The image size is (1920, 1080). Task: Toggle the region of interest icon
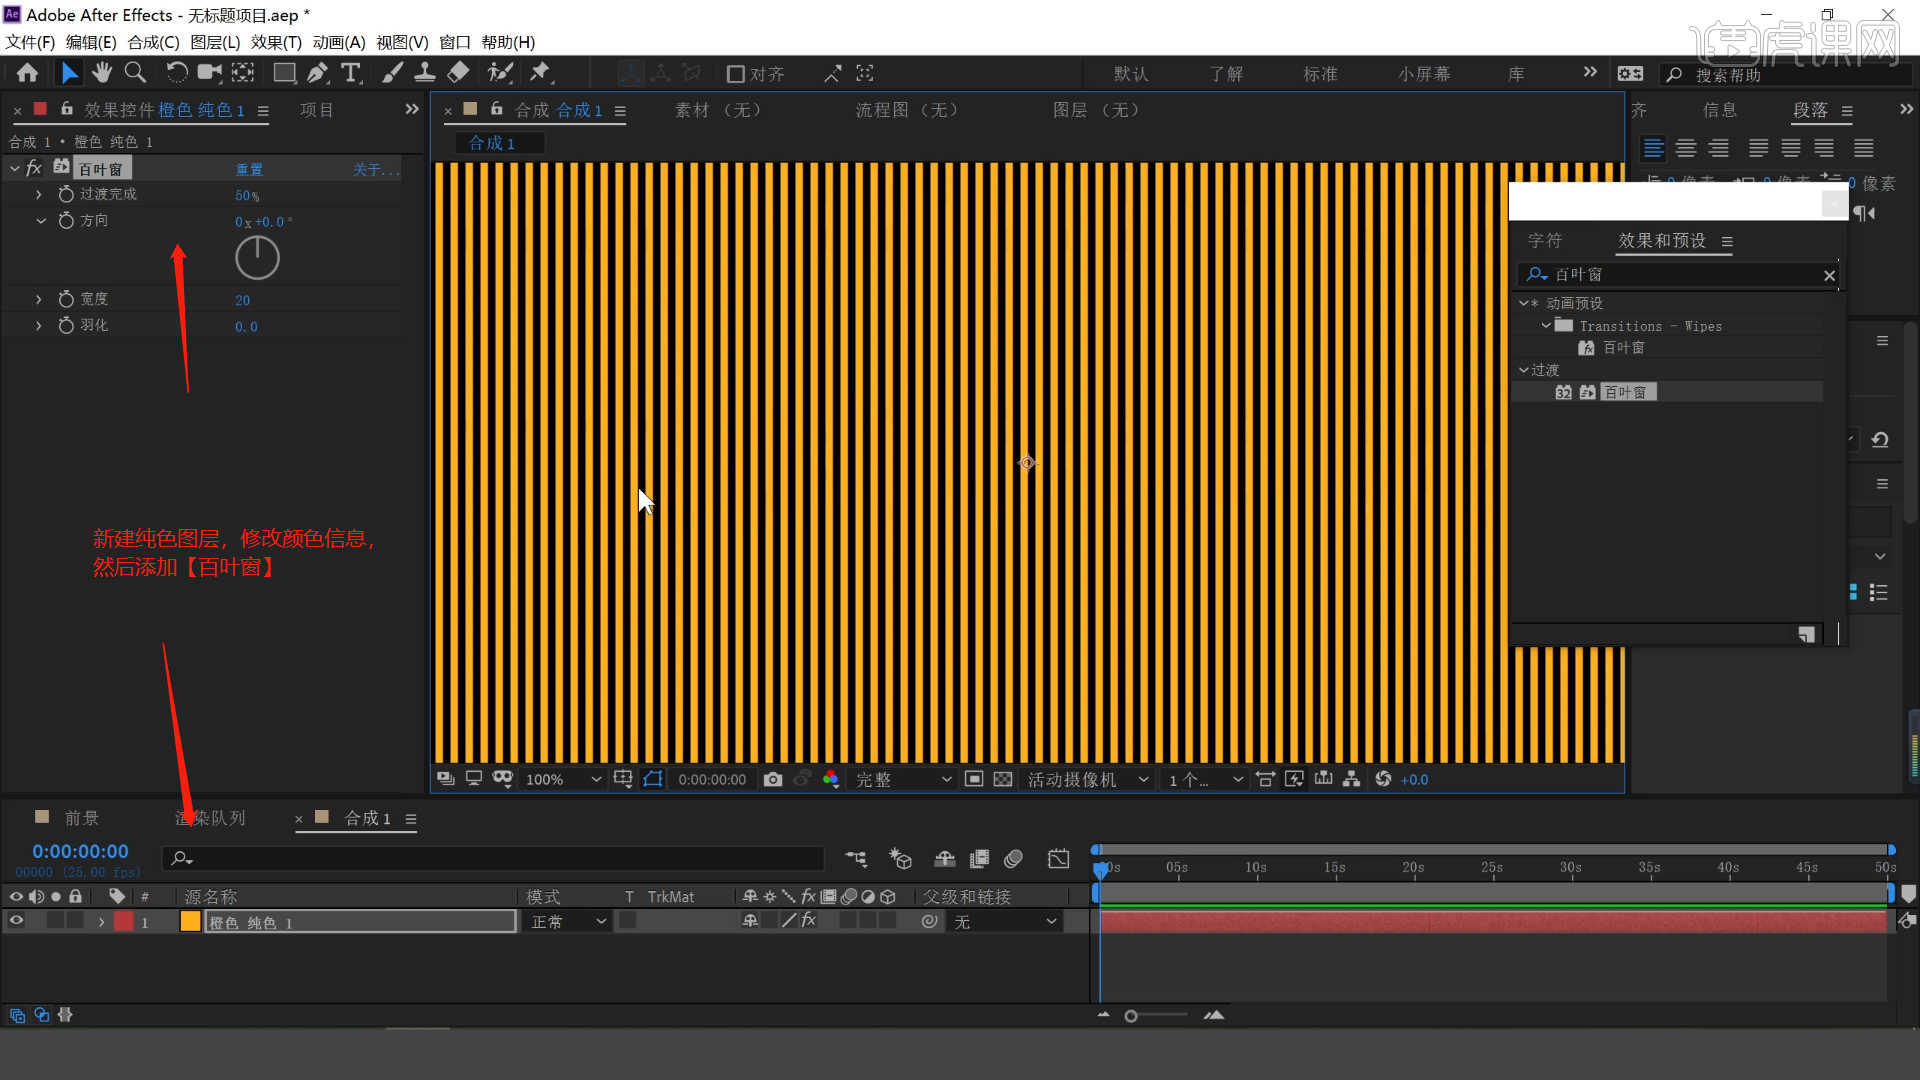coord(974,779)
